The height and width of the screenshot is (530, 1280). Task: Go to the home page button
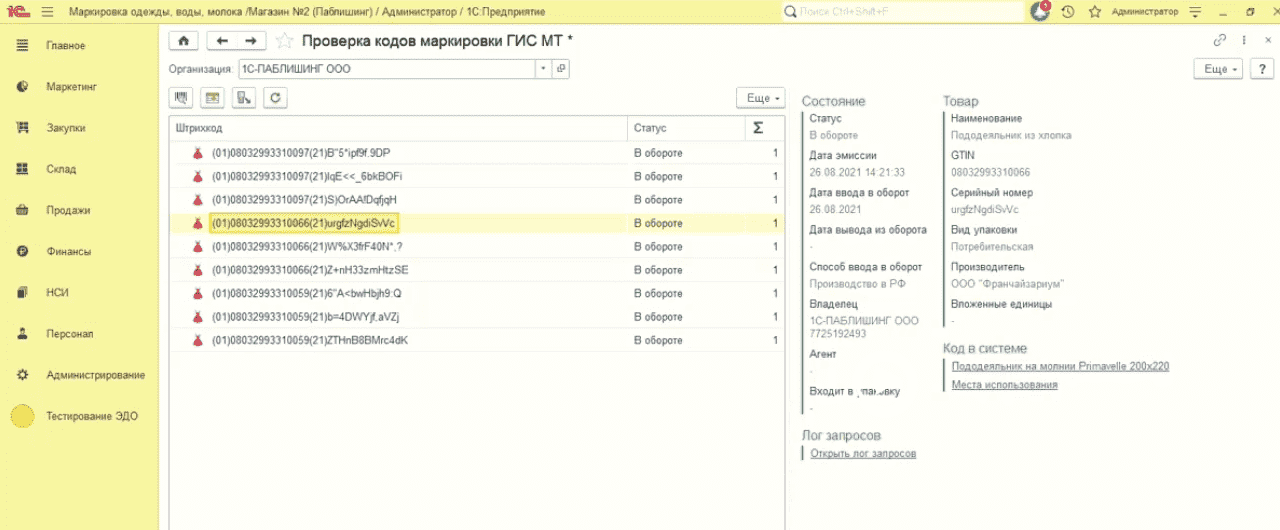tap(182, 41)
